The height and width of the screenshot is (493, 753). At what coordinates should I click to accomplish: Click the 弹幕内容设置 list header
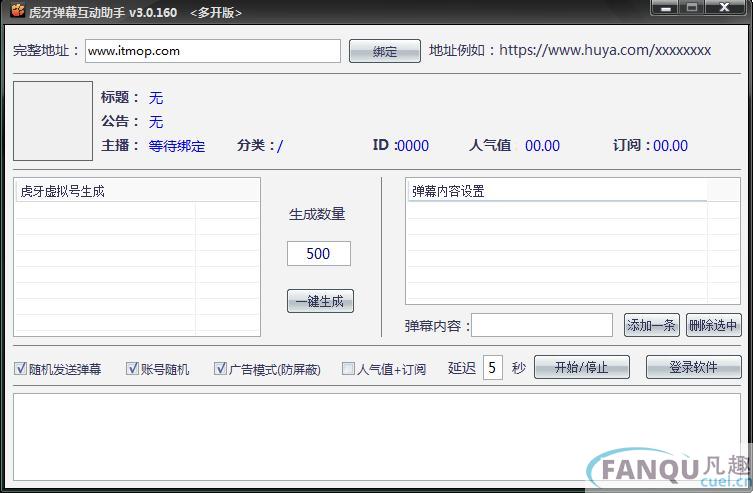557,191
